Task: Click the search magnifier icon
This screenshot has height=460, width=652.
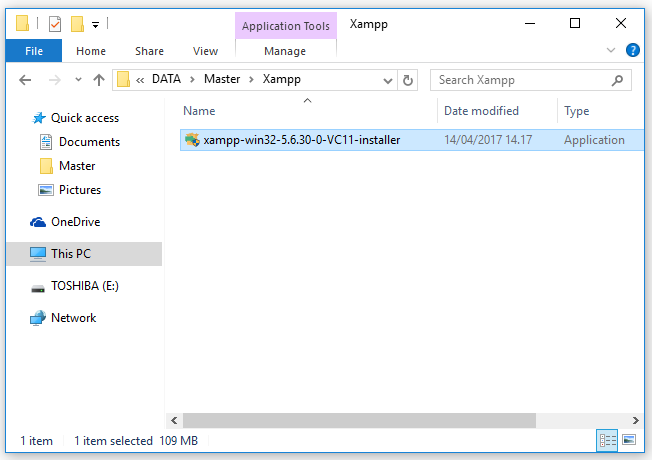Action: point(617,80)
